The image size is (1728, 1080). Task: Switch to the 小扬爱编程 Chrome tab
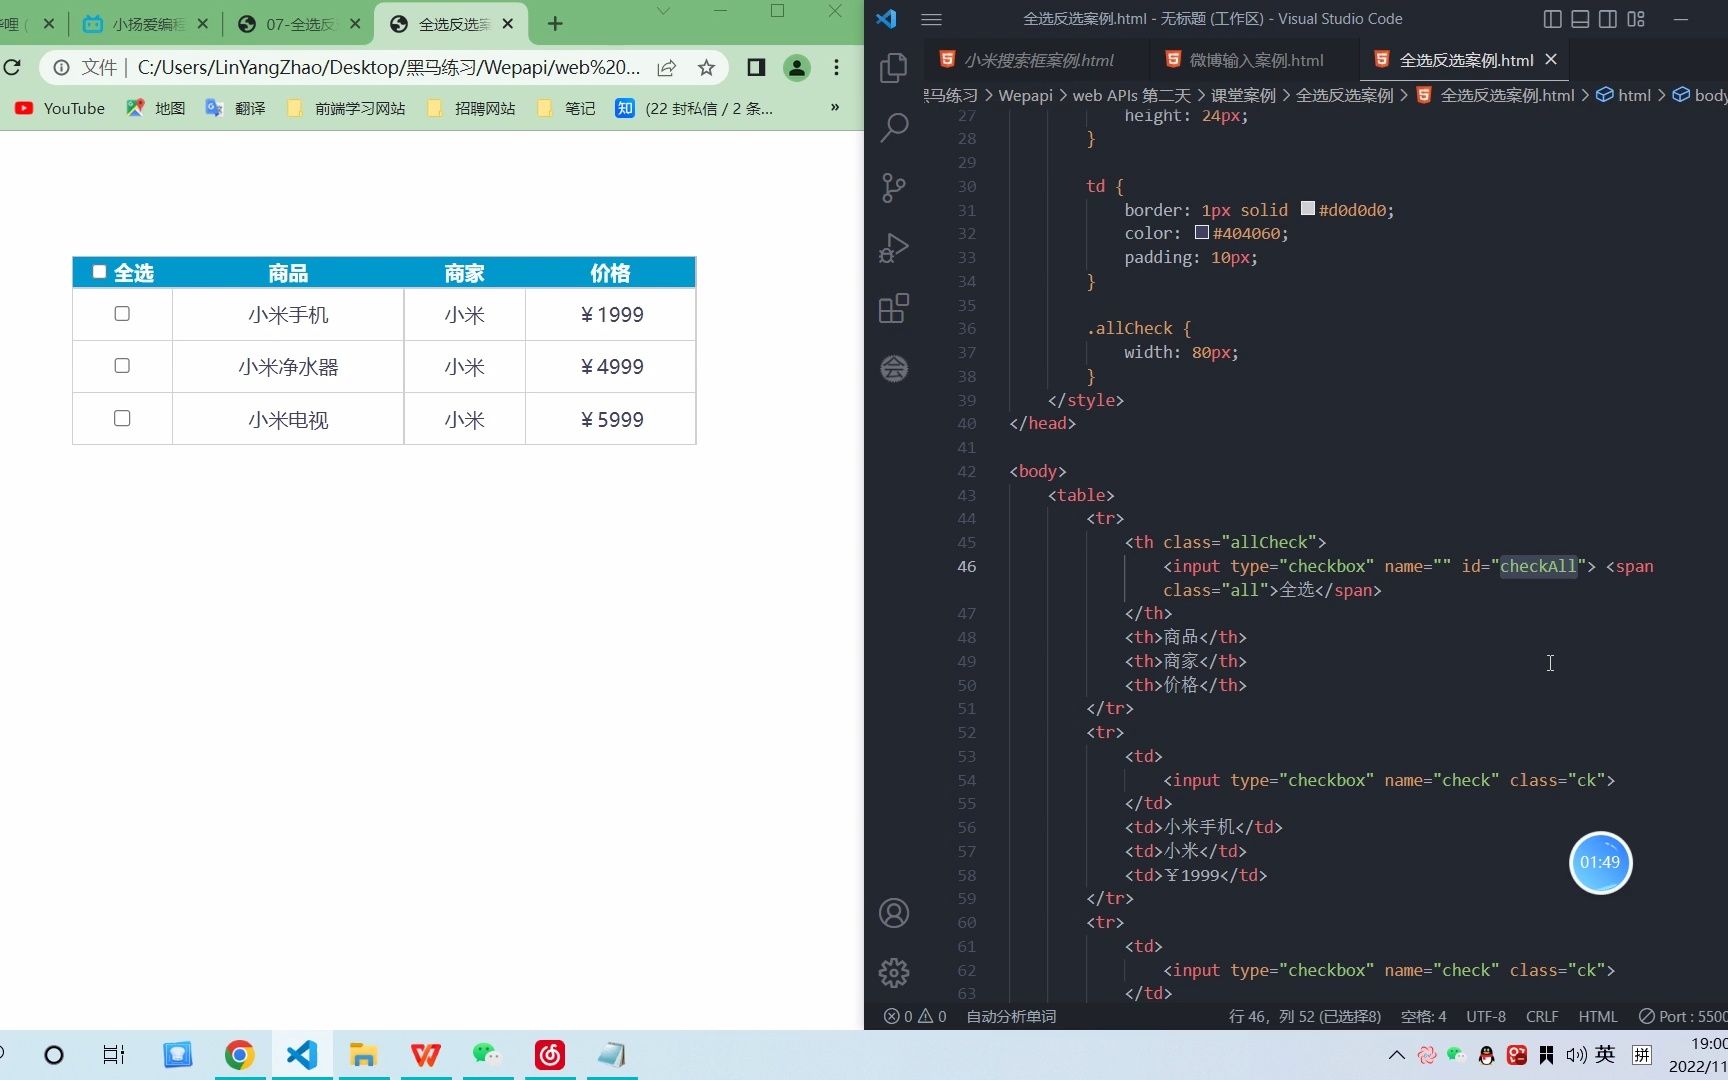tap(146, 24)
